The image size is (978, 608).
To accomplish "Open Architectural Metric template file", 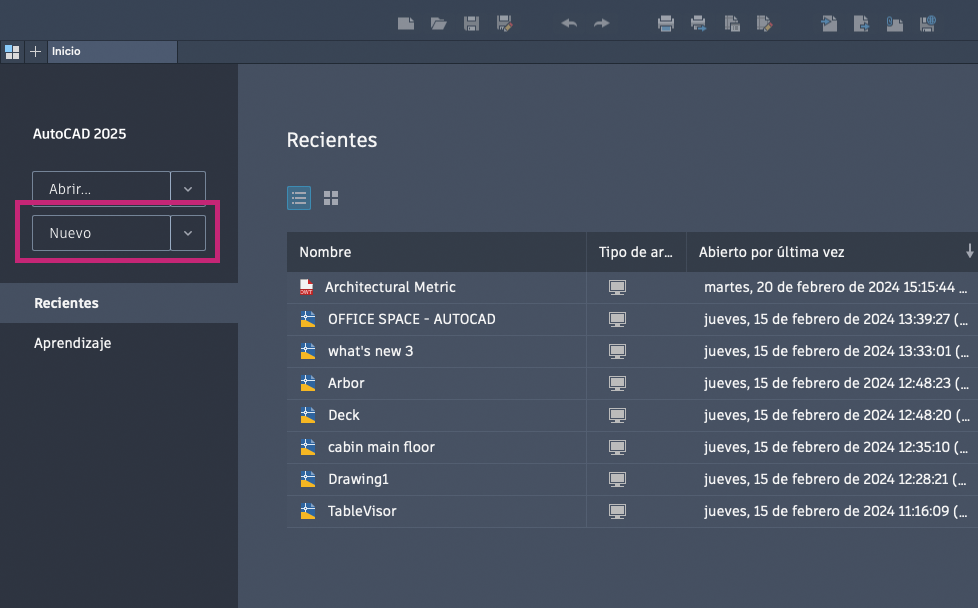I will coord(390,287).
